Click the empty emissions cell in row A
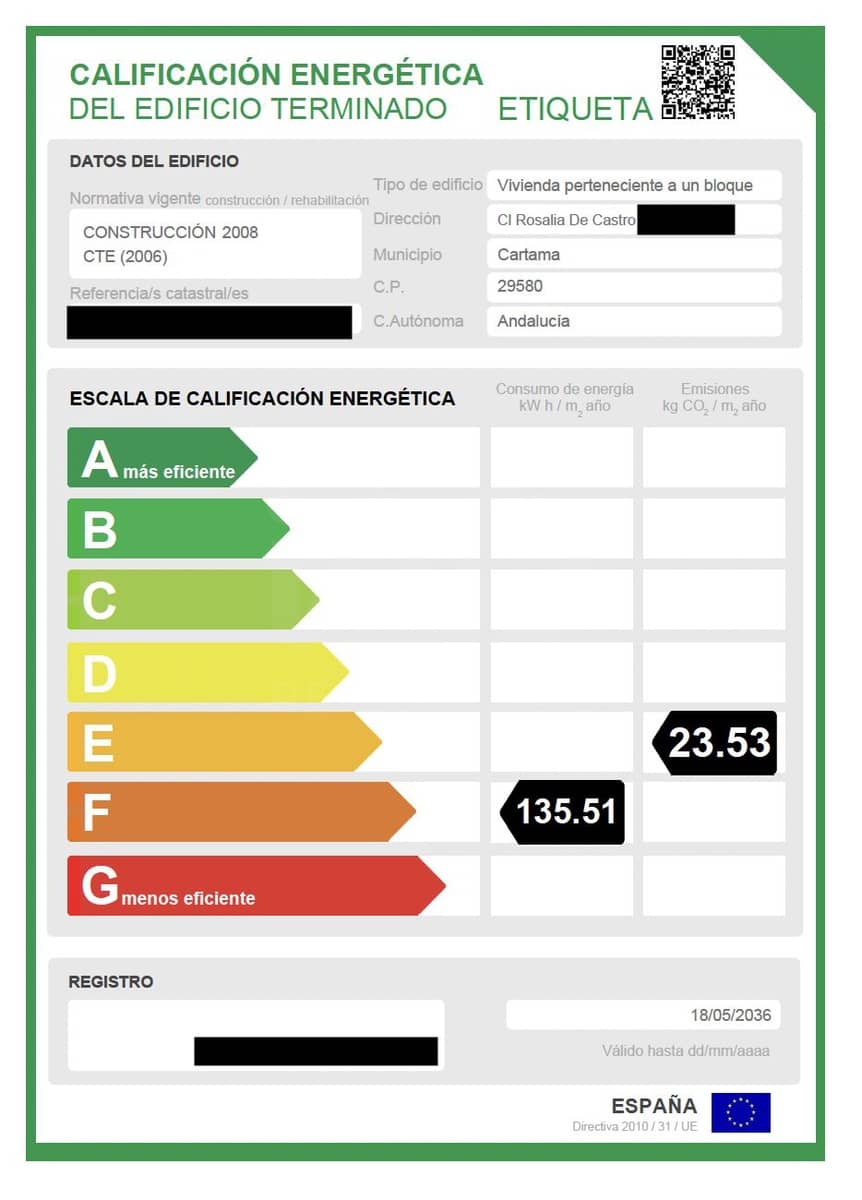 tap(714, 458)
